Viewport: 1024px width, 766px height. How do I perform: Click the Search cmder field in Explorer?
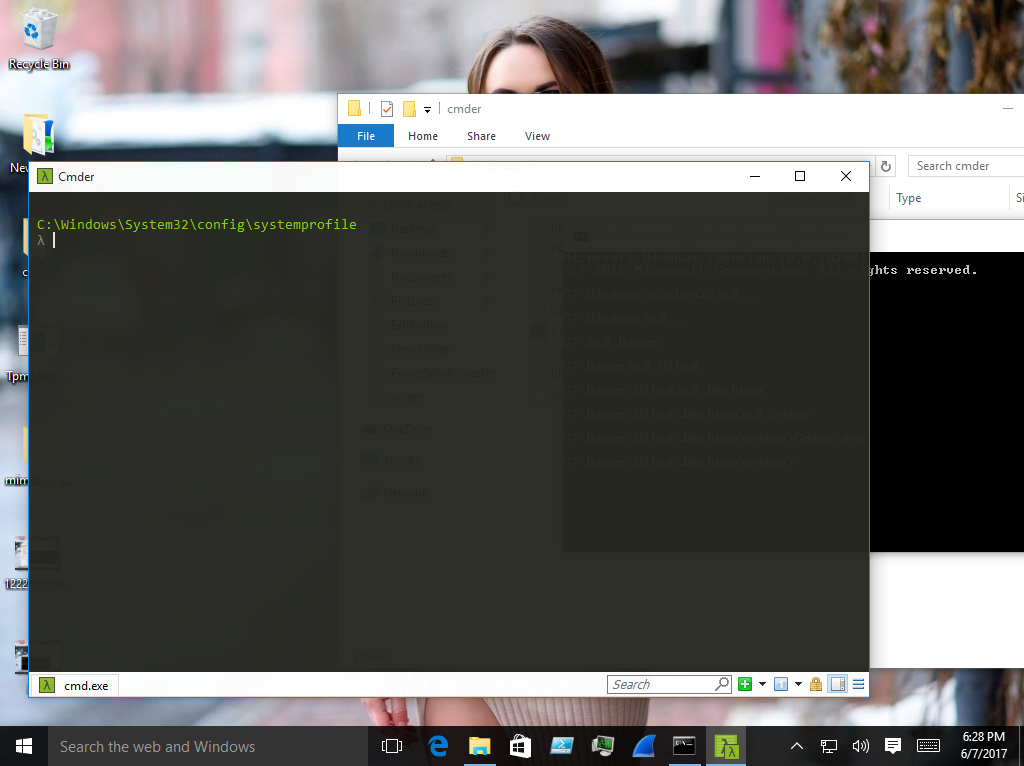tap(967, 166)
